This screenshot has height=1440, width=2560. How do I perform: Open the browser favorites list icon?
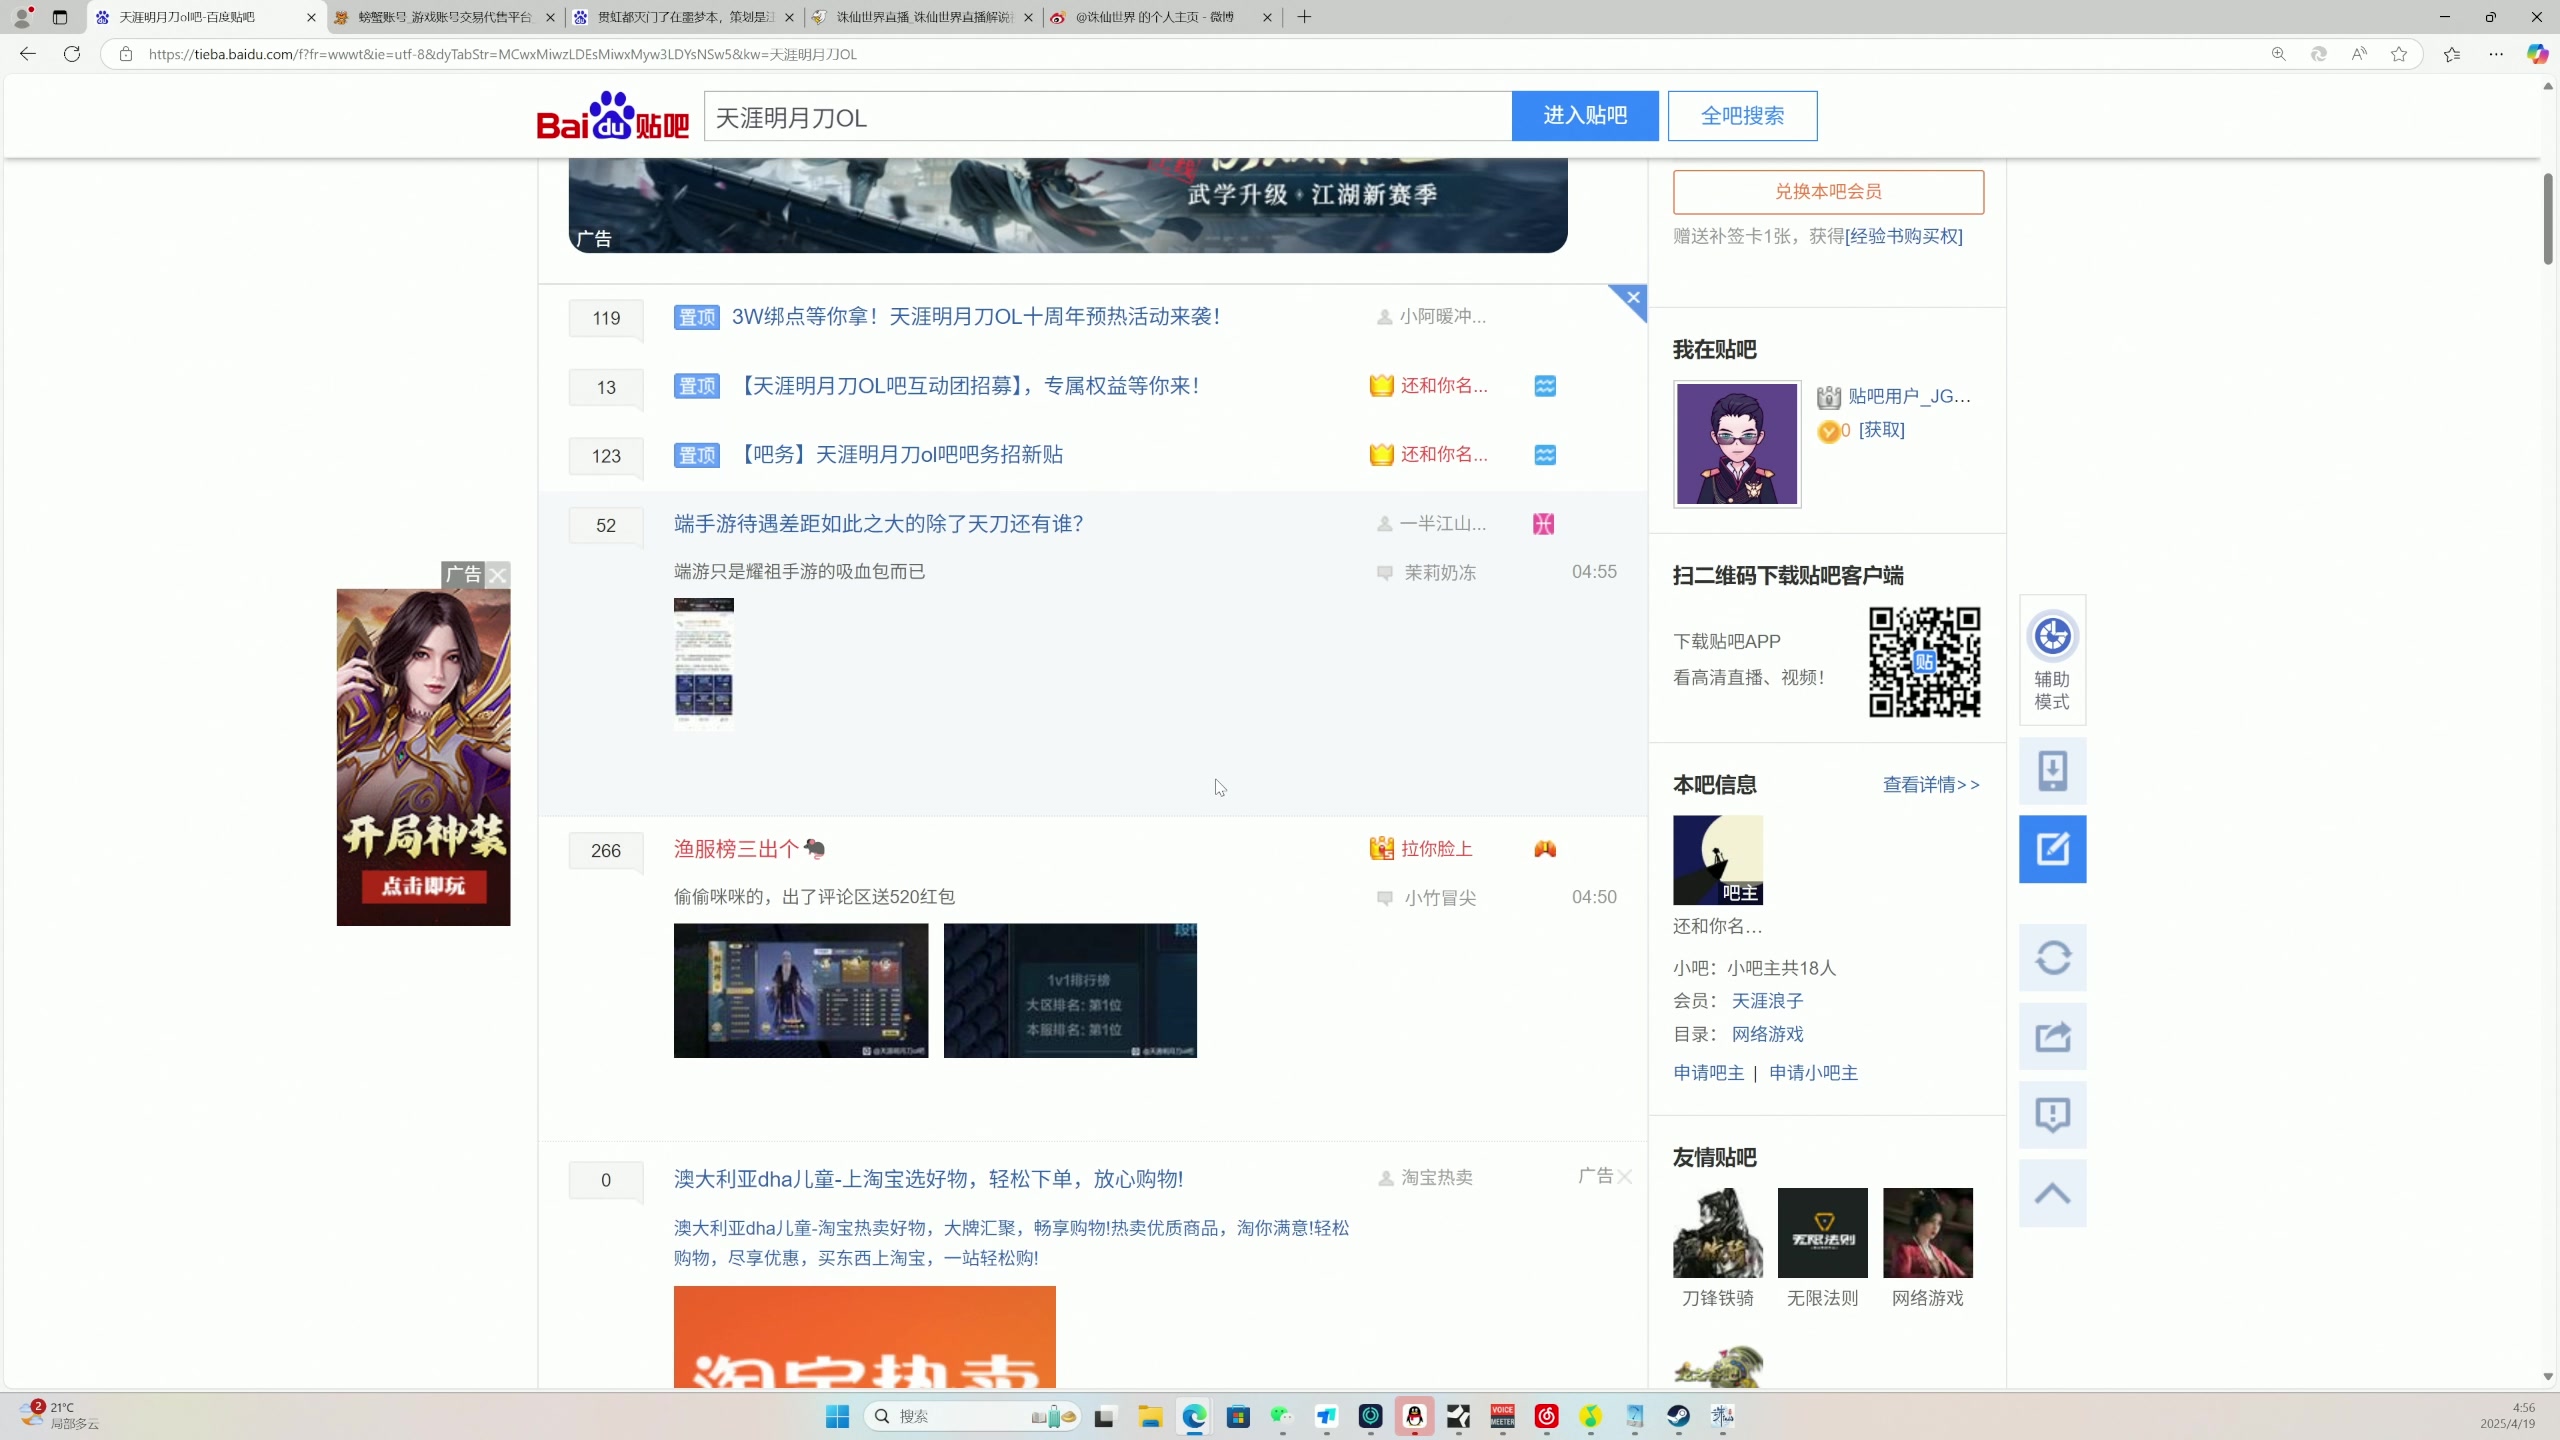coord(2451,54)
